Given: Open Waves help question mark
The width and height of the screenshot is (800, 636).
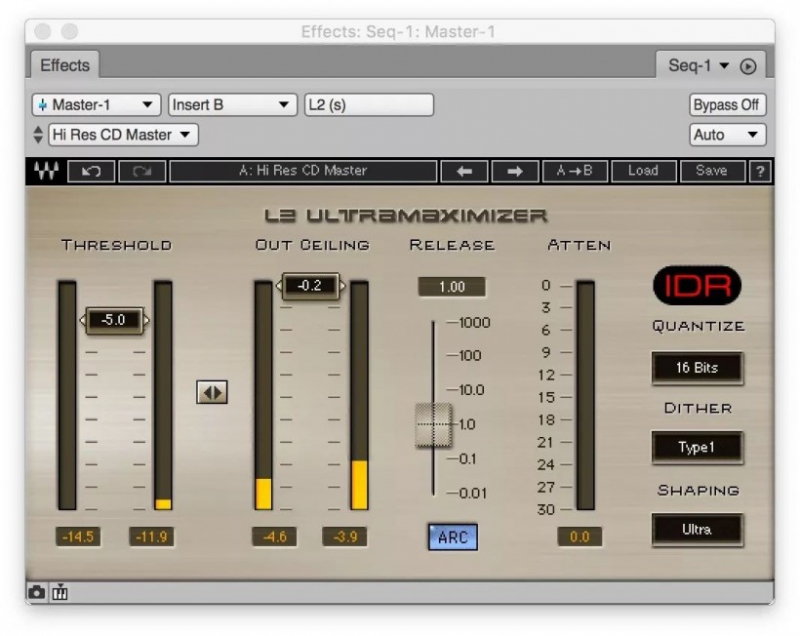Looking at the screenshot, I should click(760, 171).
